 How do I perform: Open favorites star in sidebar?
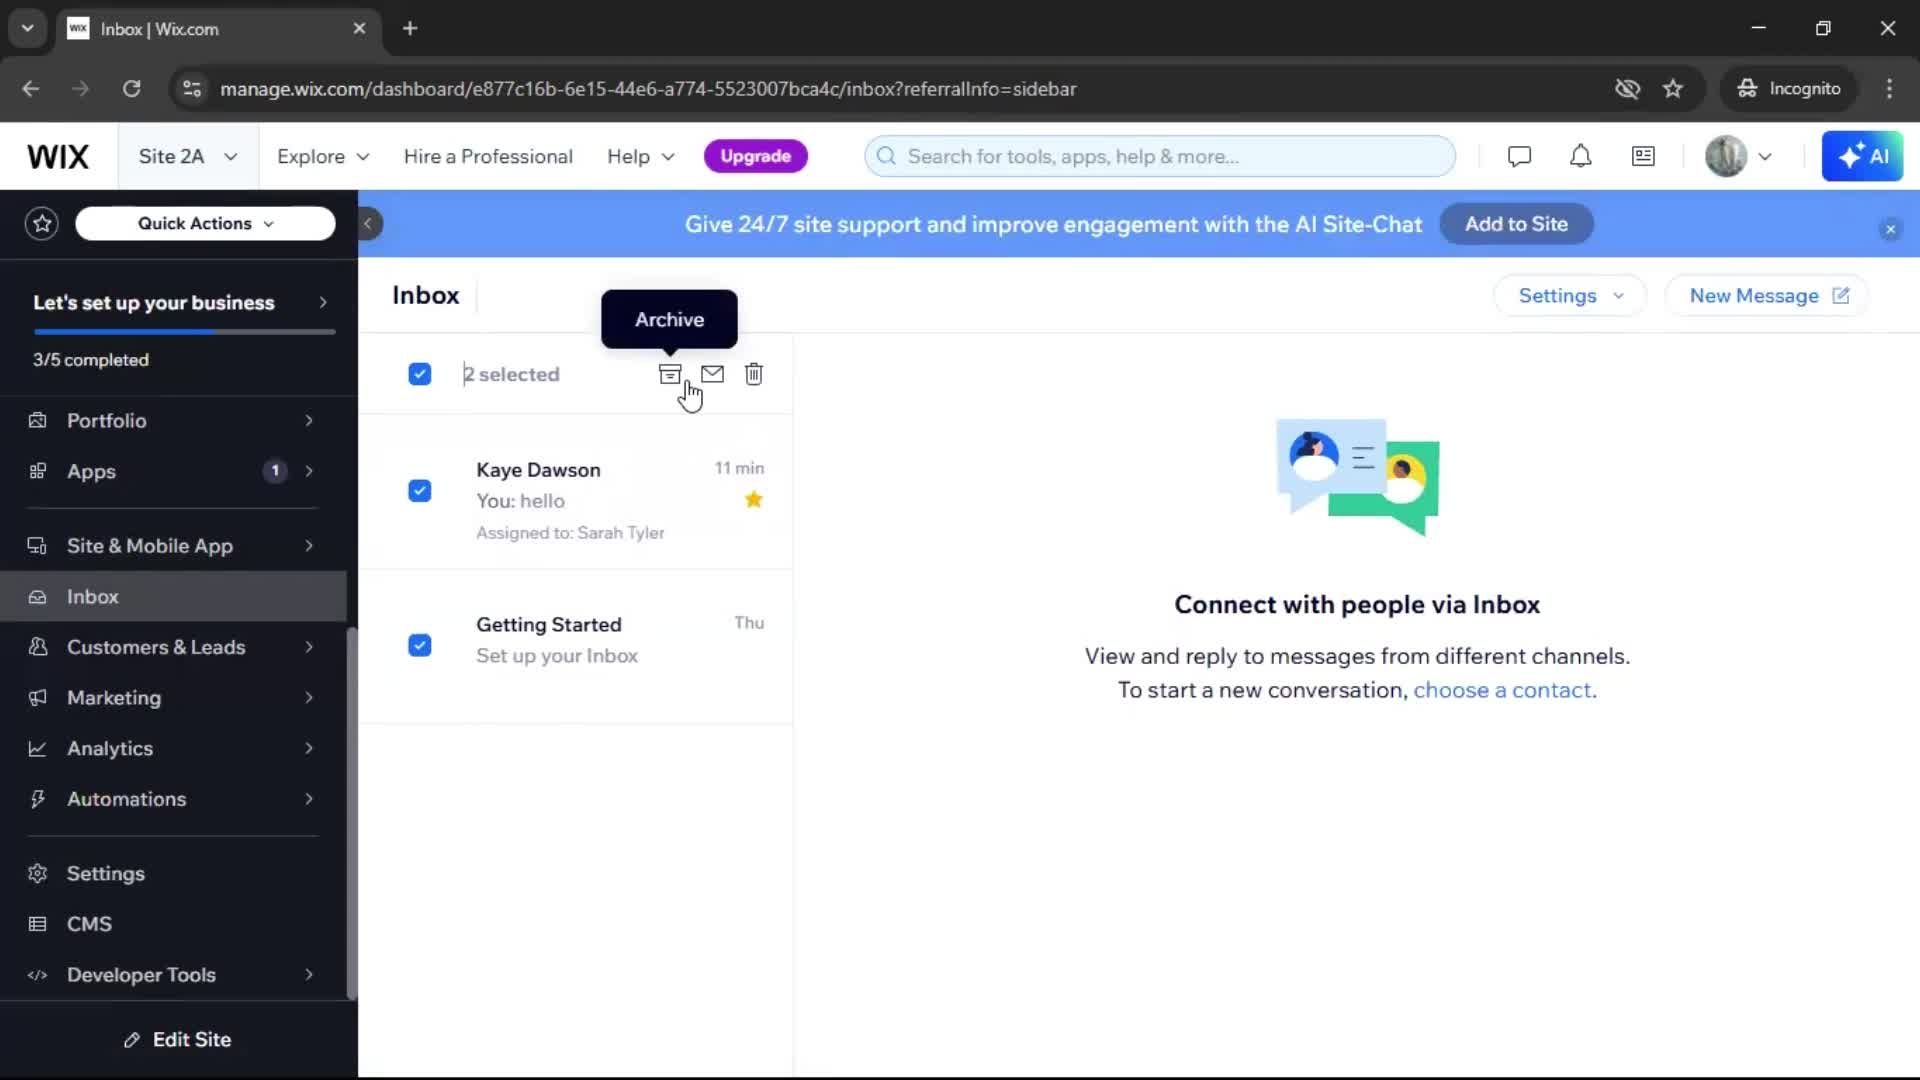(x=42, y=223)
